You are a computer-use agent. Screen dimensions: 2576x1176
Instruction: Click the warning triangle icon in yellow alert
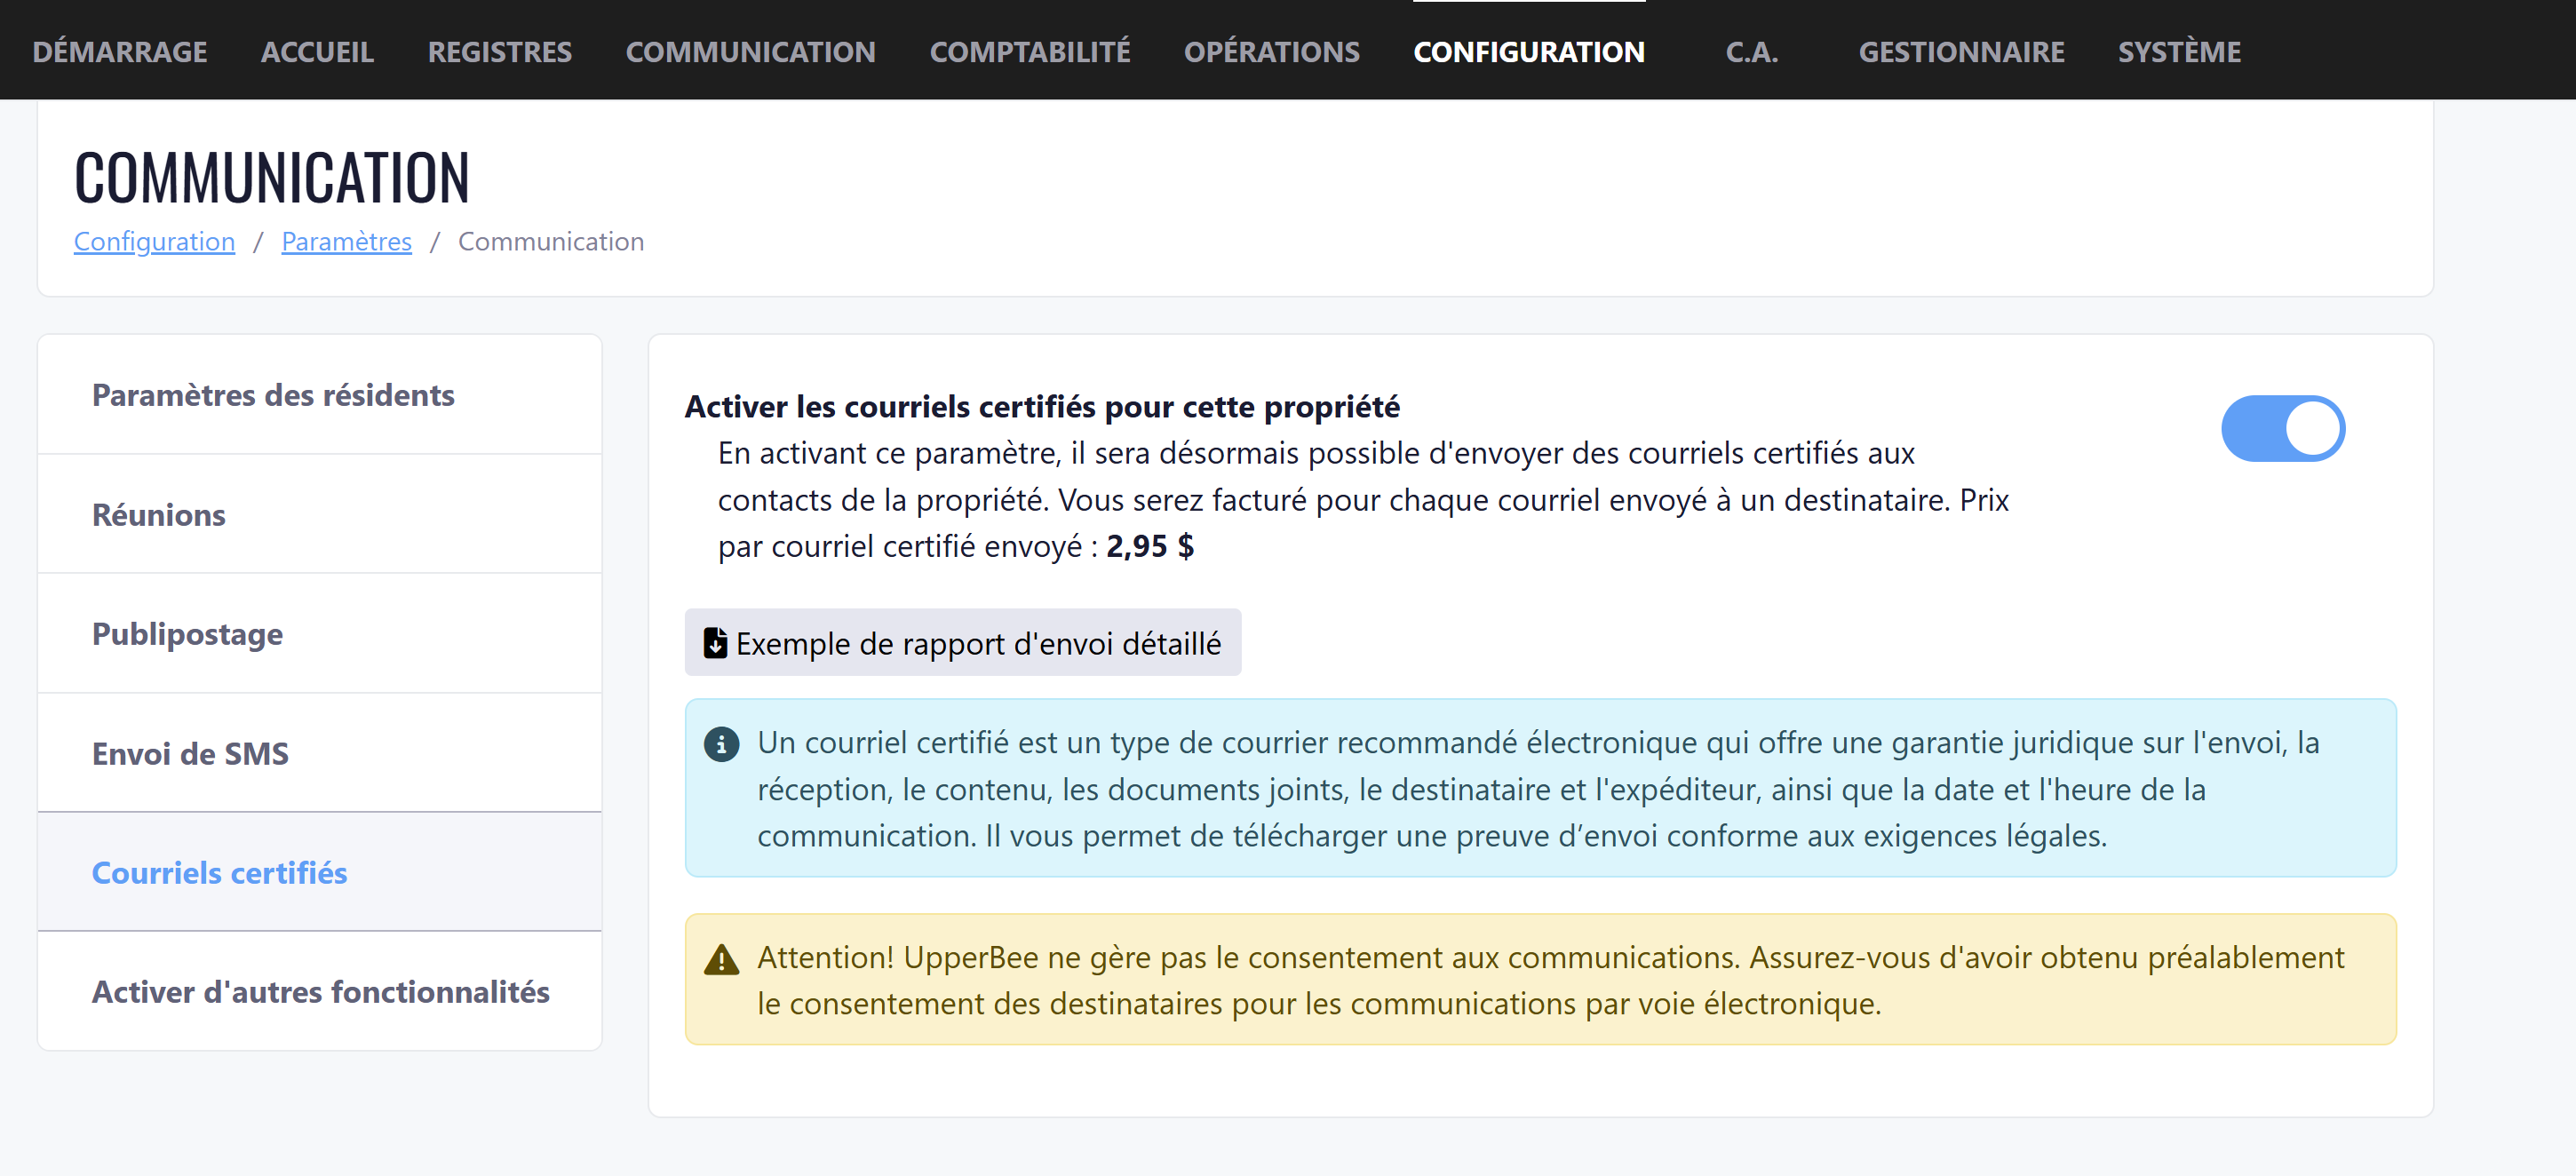coord(721,960)
